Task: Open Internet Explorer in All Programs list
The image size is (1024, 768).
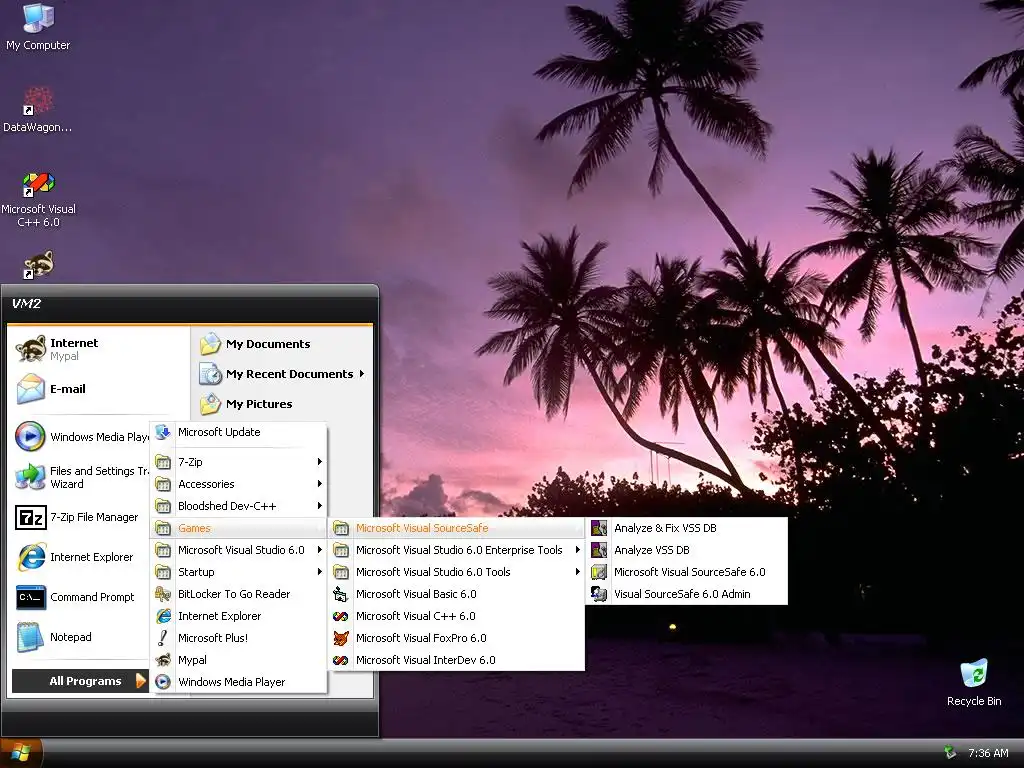Action: coord(238,616)
